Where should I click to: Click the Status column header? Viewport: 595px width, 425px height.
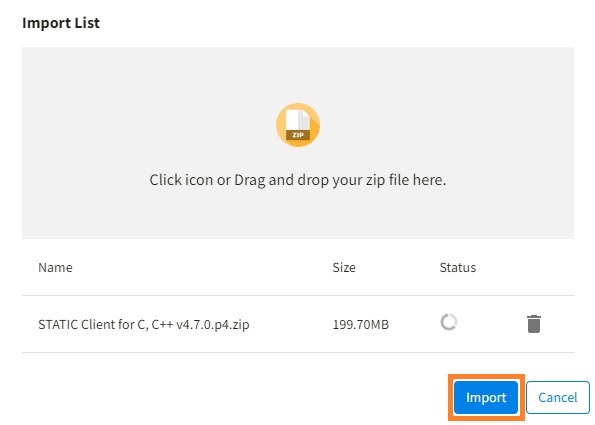click(x=458, y=268)
